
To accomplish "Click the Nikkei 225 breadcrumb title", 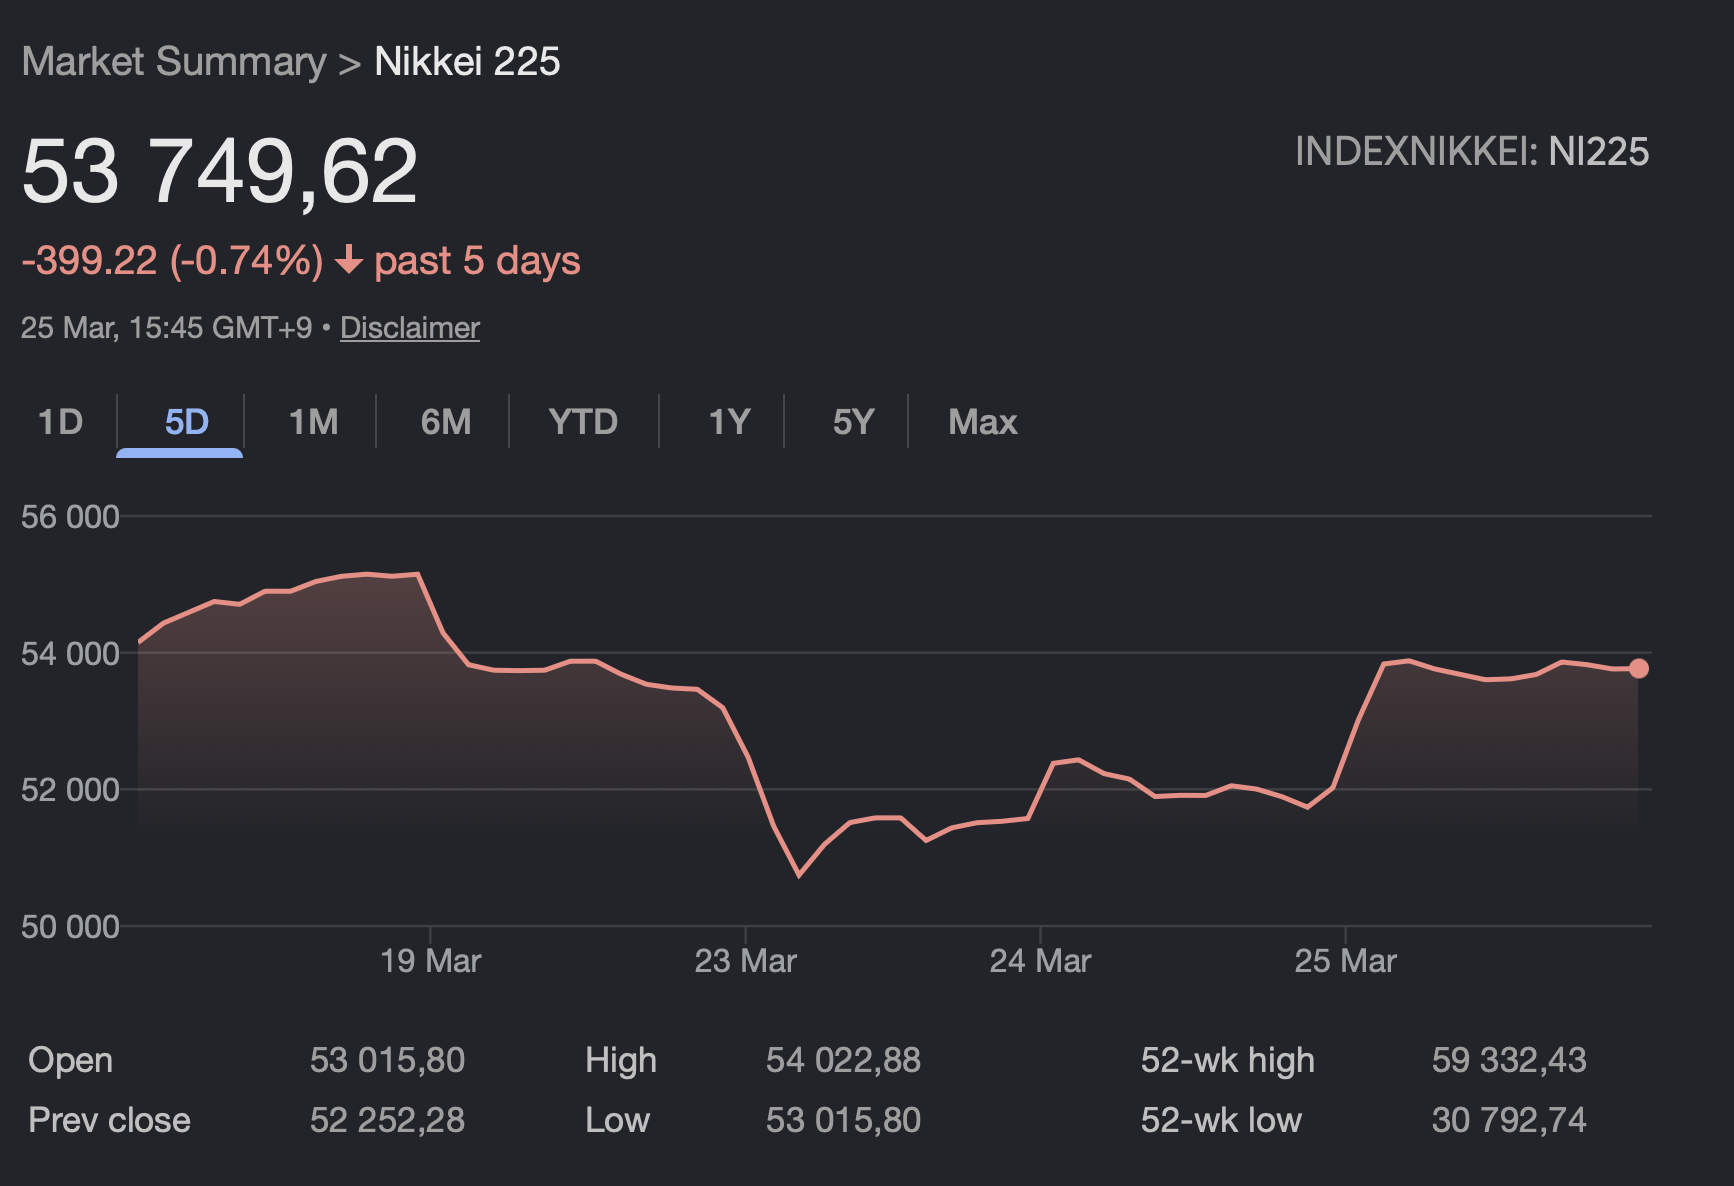I will pyautogui.click(x=467, y=62).
